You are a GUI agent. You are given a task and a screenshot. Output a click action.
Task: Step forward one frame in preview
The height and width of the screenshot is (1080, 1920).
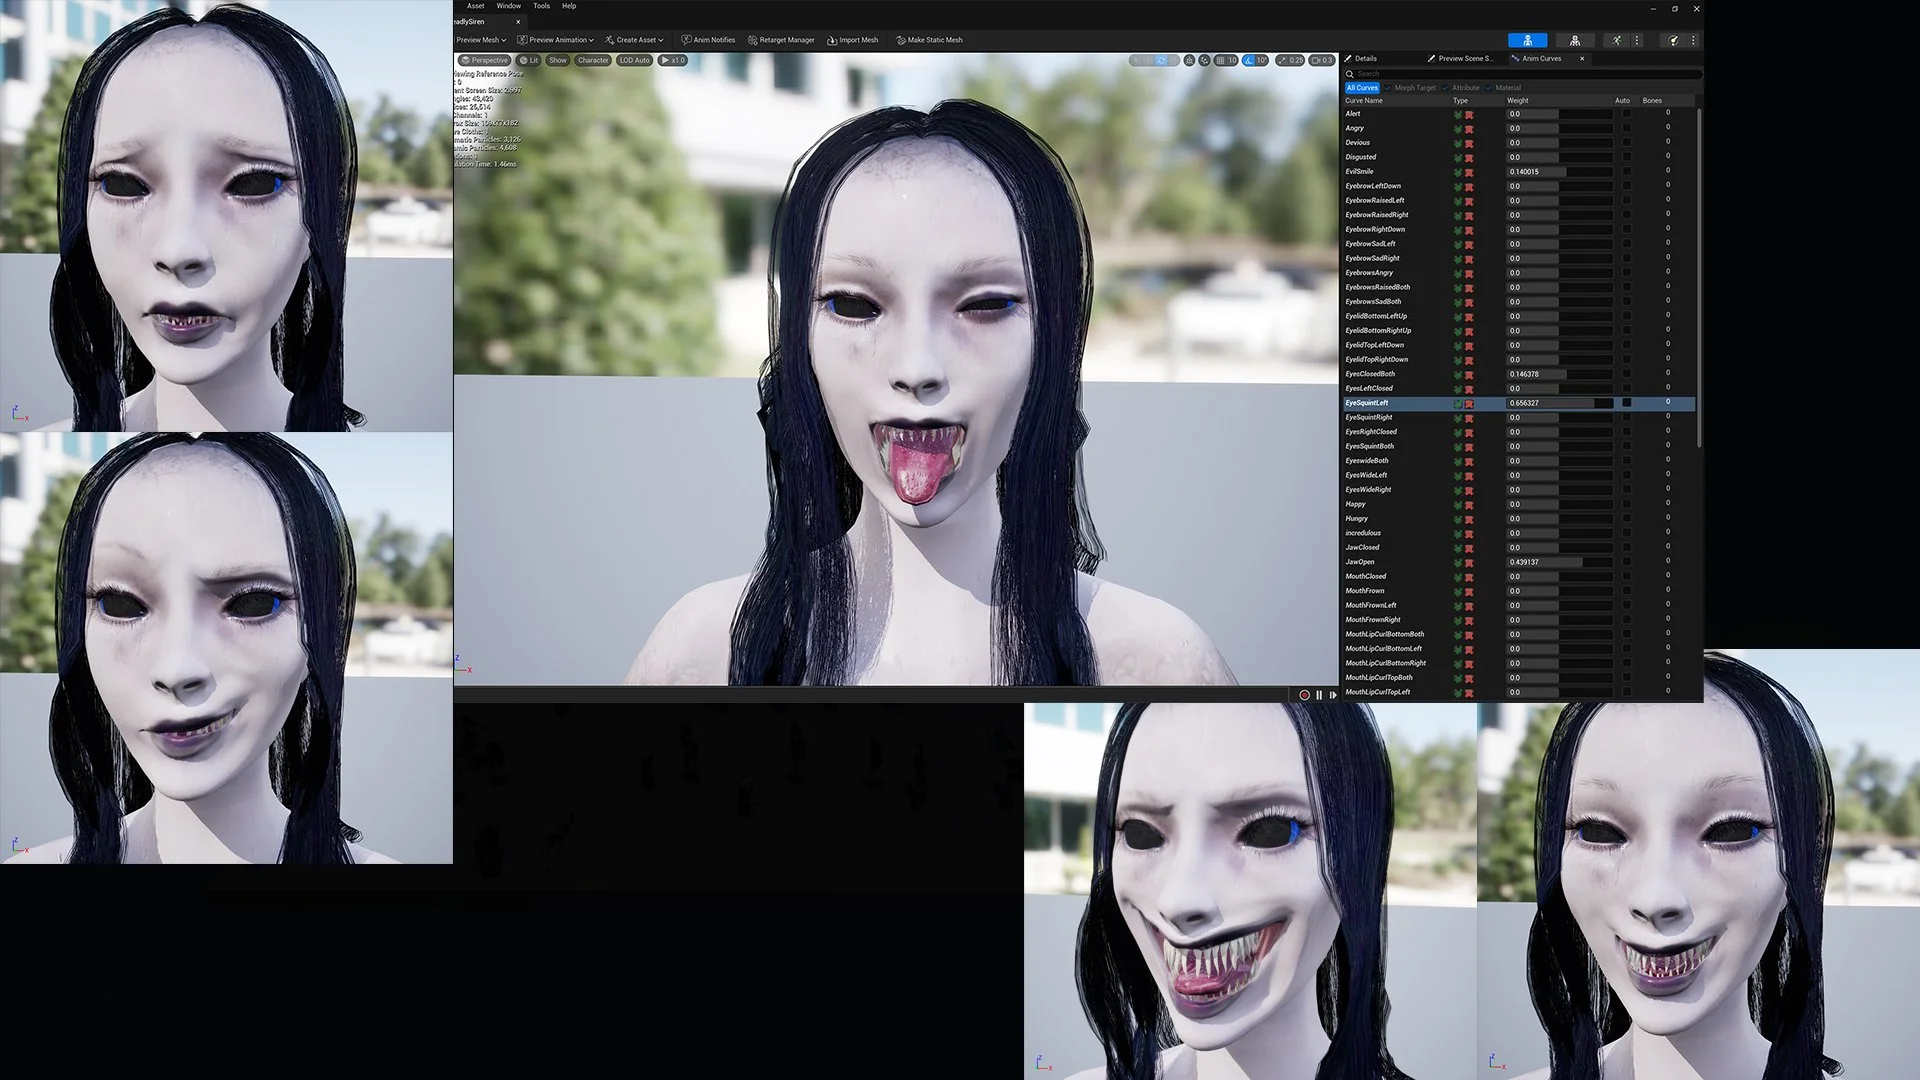click(1332, 695)
